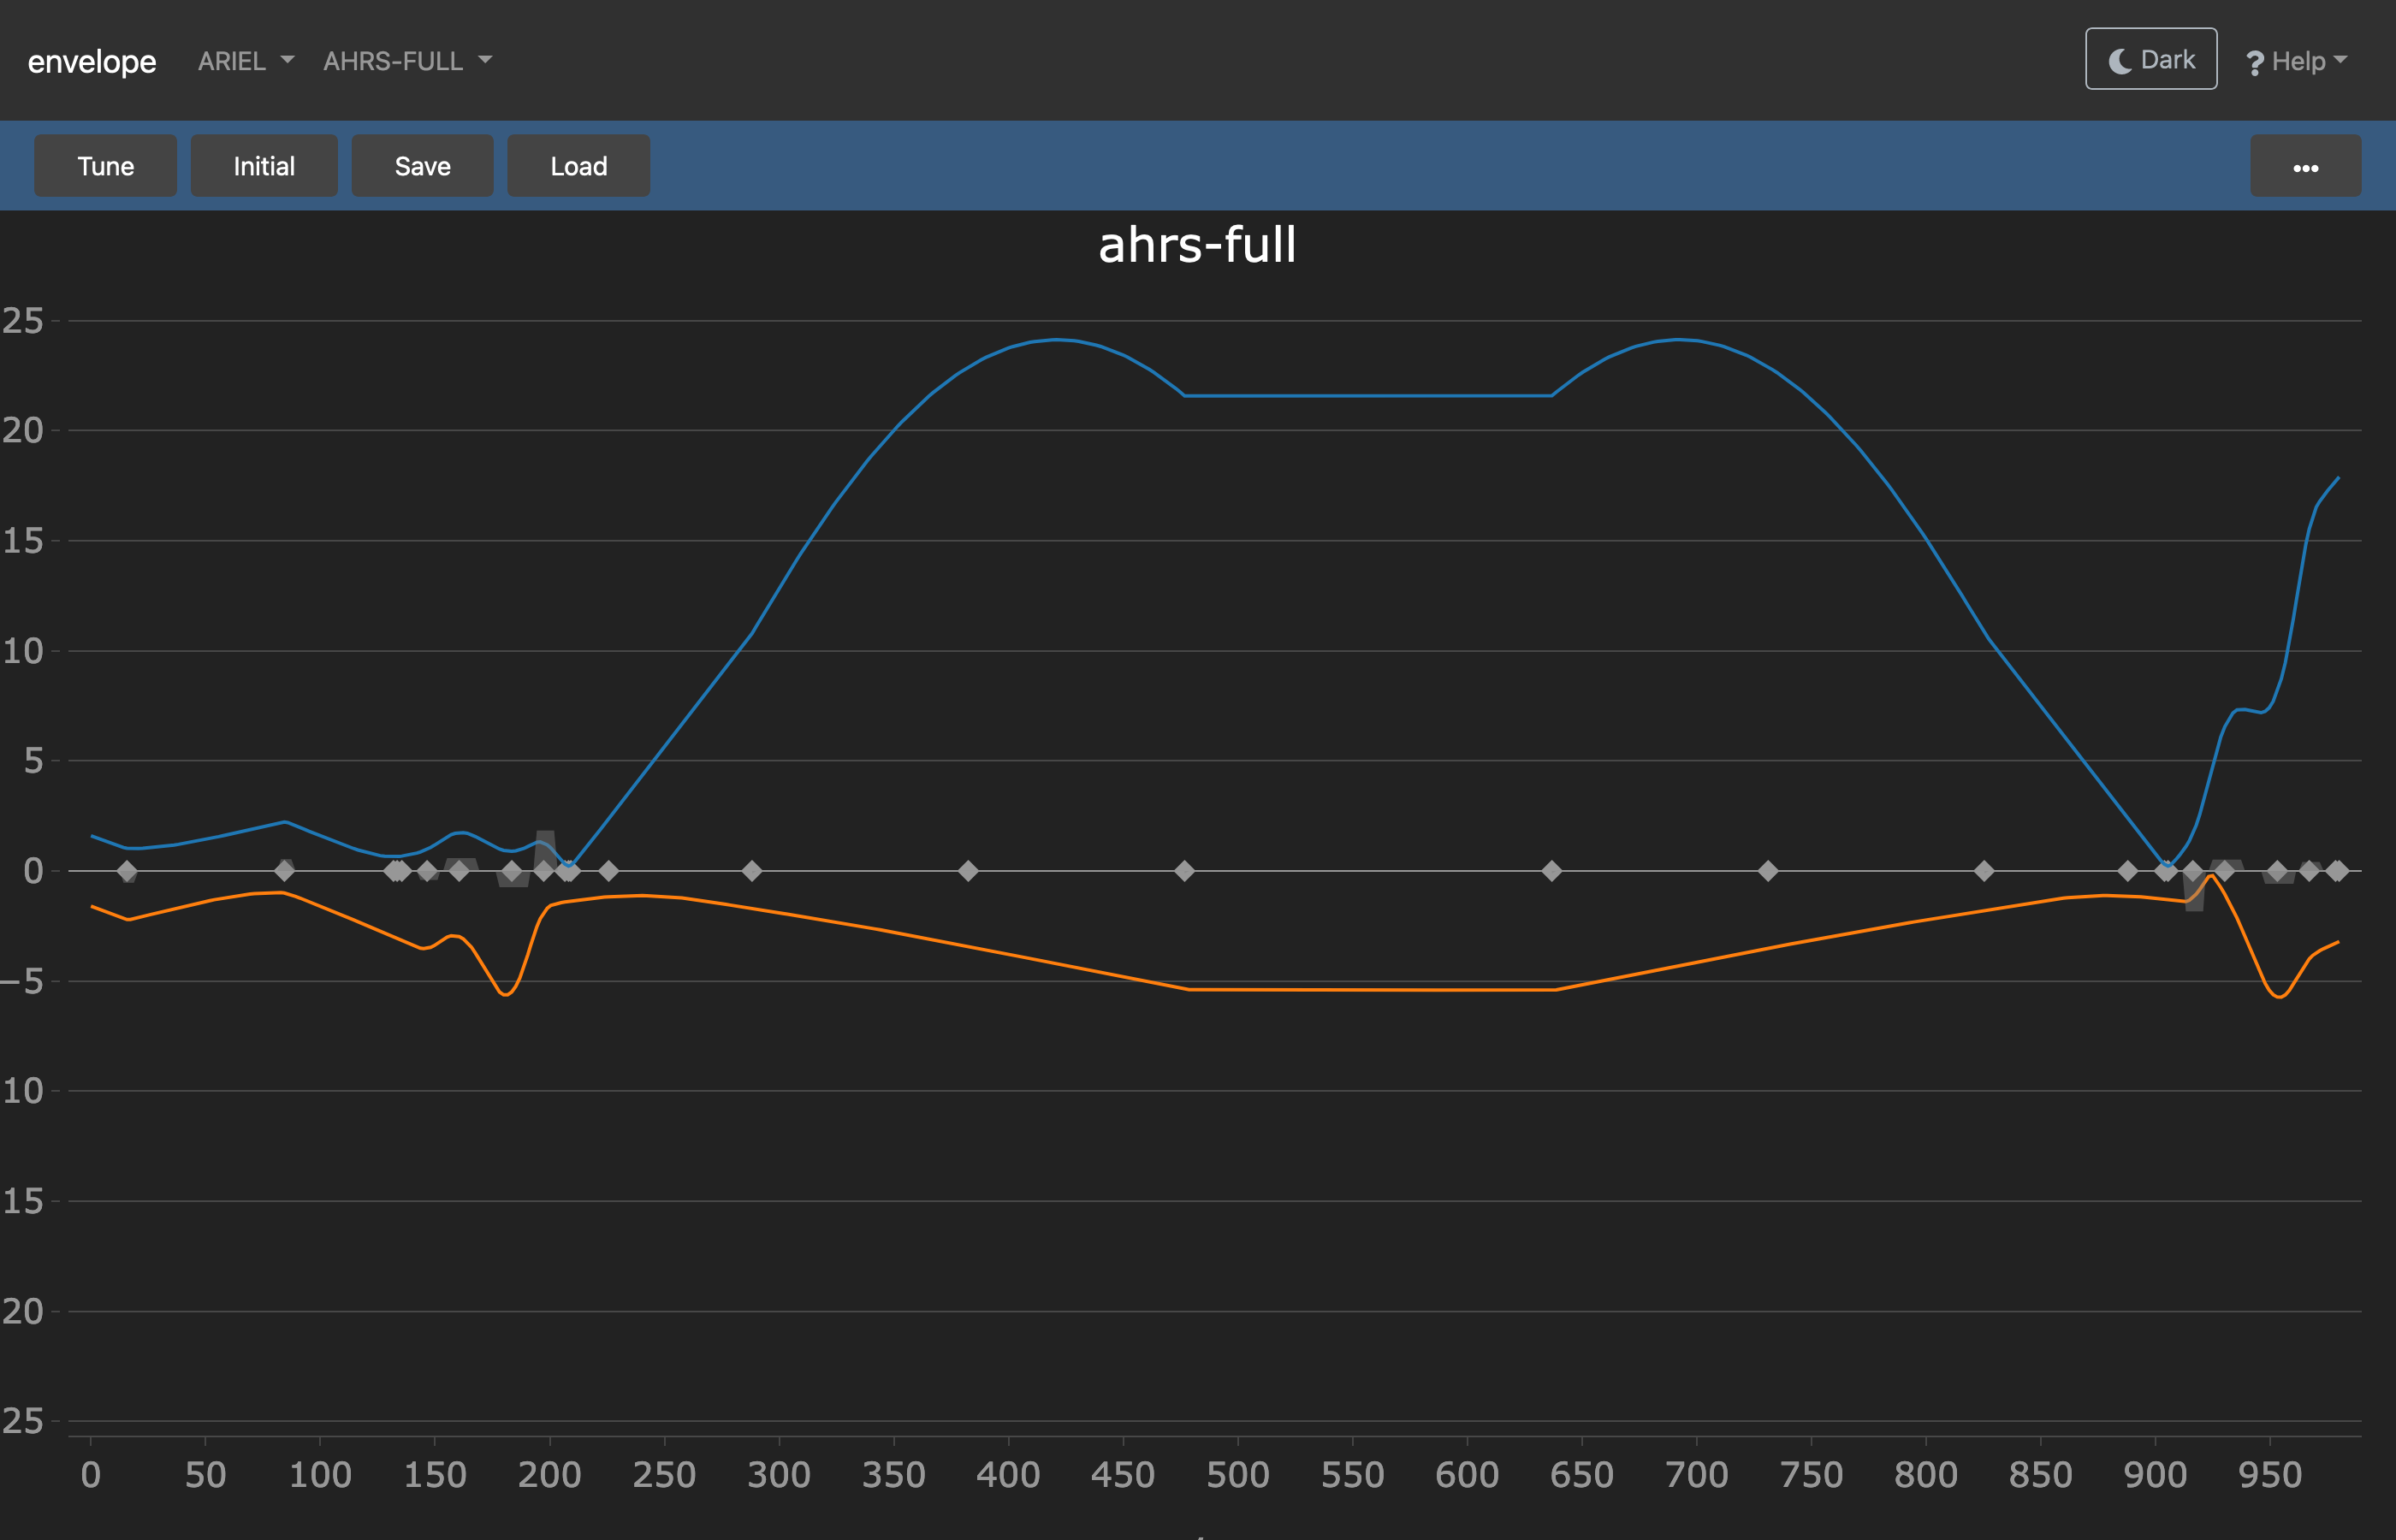This screenshot has width=2396, height=1540.
Task: Select the diamond marker at x 732
Action: (1768, 871)
